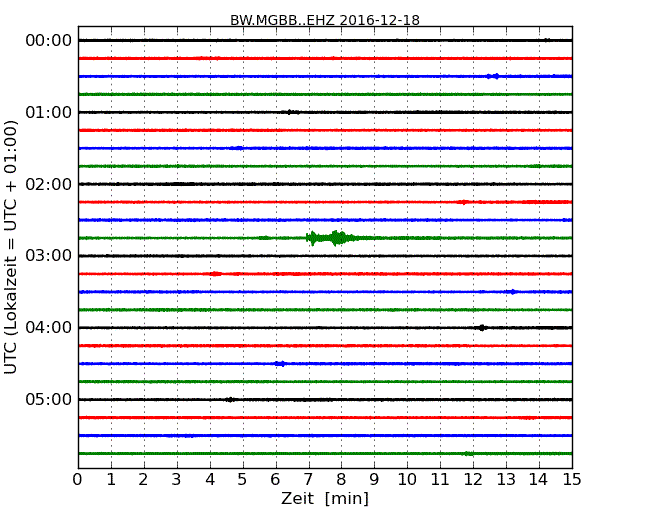The height and width of the screenshot is (520, 650).
Task: Click the x-axis tick label 4
Action: (210, 480)
